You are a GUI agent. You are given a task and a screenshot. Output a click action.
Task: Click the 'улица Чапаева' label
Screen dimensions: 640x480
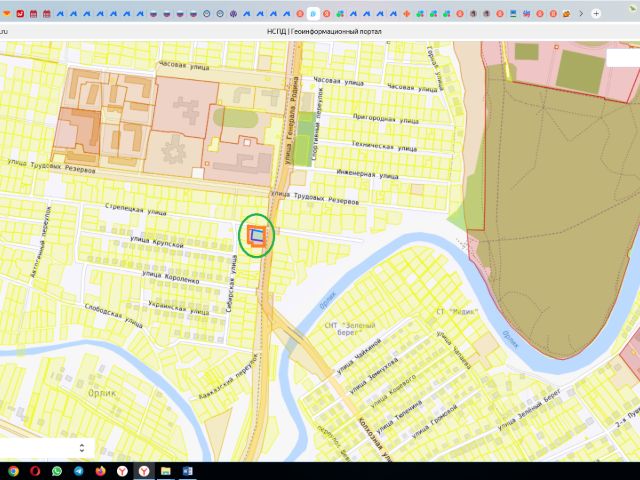pyautogui.click(x=454, y=350)
